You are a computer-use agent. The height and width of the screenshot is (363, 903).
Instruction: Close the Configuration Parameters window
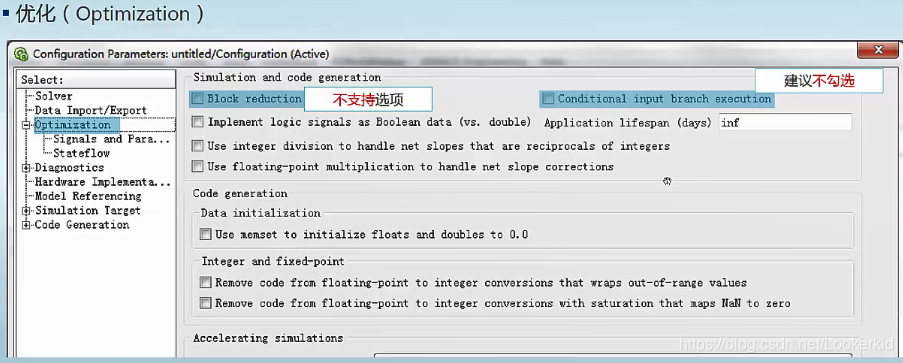[878, 50]
